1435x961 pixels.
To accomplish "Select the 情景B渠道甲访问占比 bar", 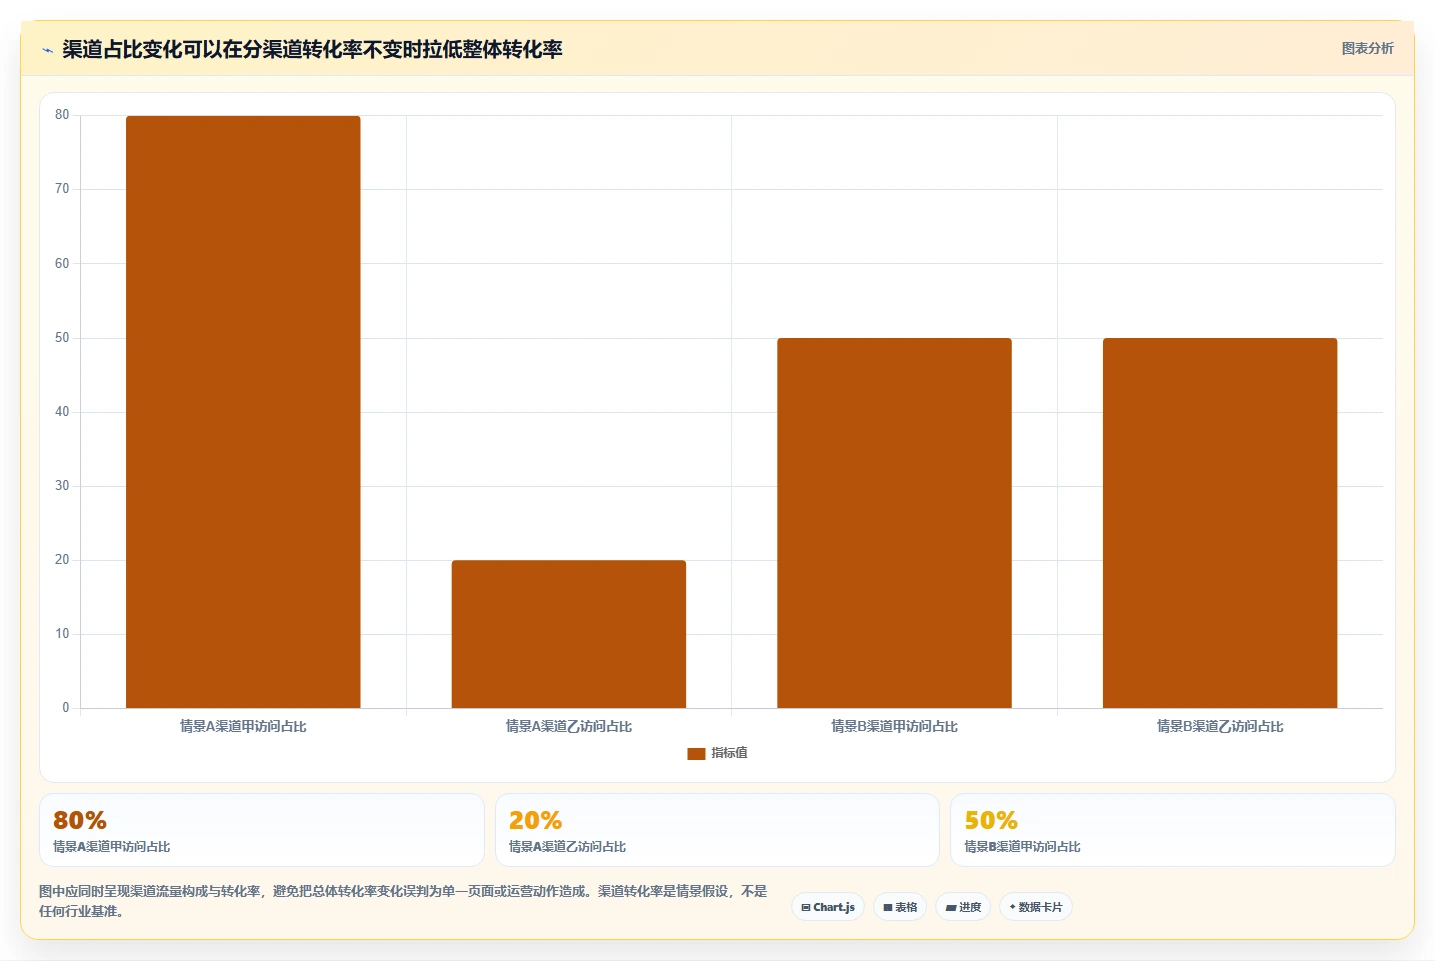I will point(894,523).
